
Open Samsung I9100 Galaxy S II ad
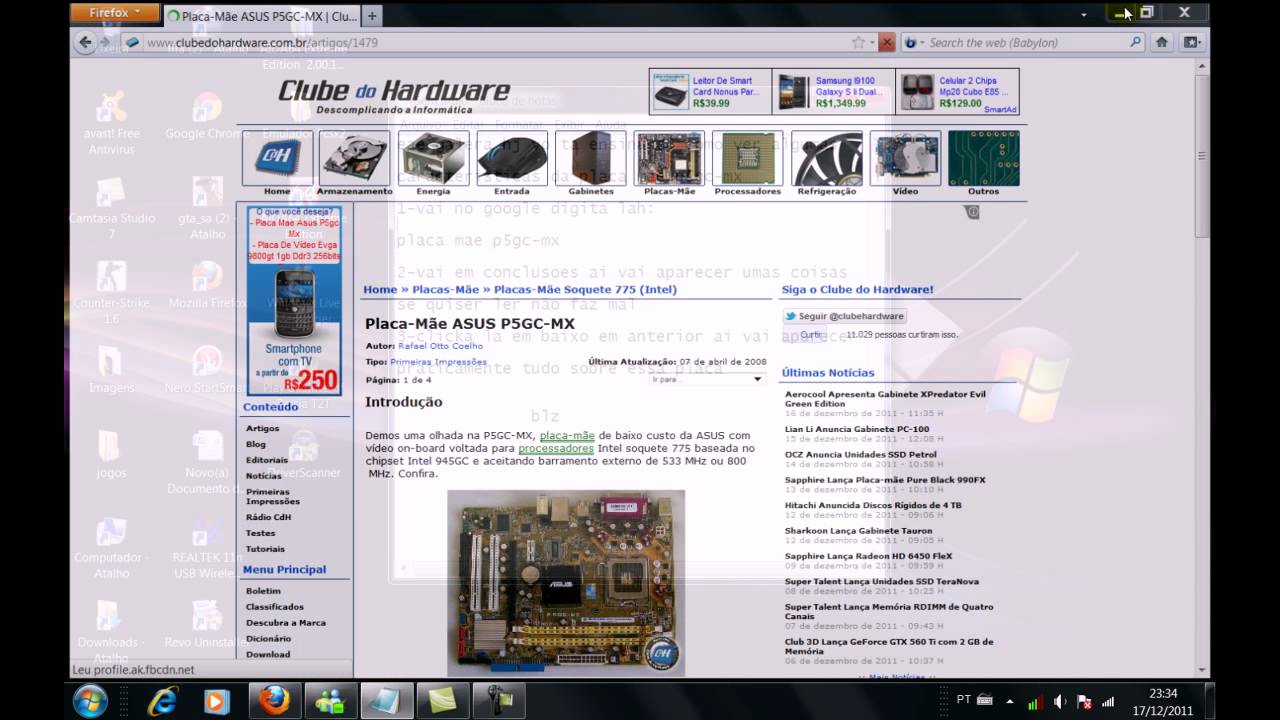834,92
